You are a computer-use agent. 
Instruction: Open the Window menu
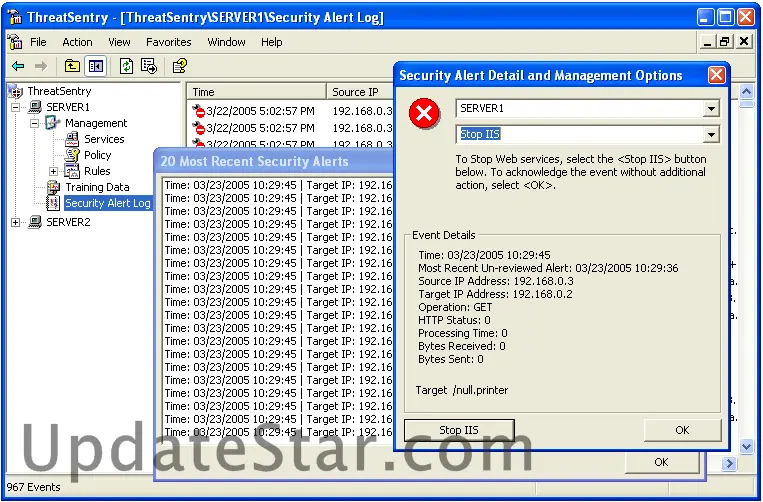click(226, 42)
